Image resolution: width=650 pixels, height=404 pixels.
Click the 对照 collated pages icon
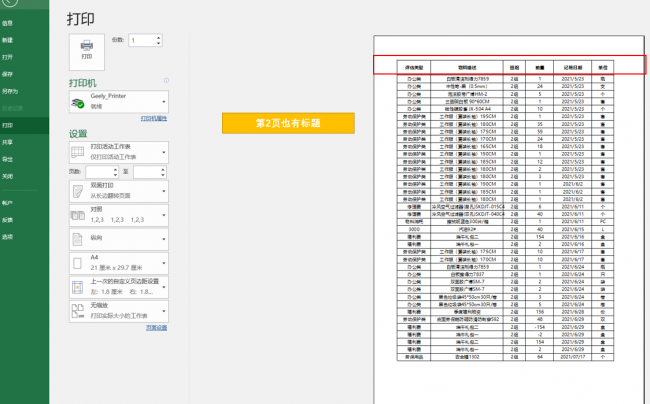pos(78,215)
